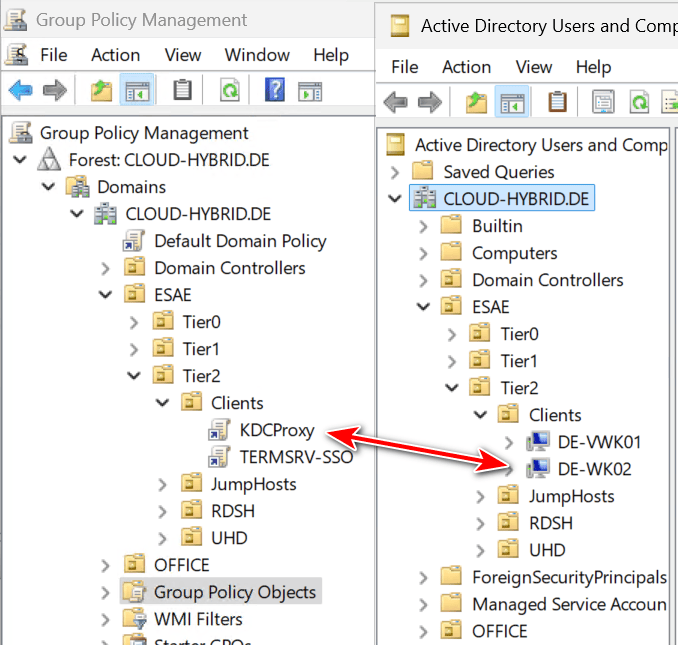Screen dimensions: 678x645
Task: Click the blue Back arrow in Group Policy Management
Action: (20, 91)
